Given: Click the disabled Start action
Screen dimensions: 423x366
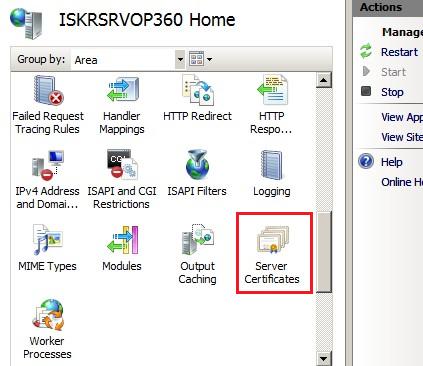Looking at the screenshot, I should coord(394,72).
